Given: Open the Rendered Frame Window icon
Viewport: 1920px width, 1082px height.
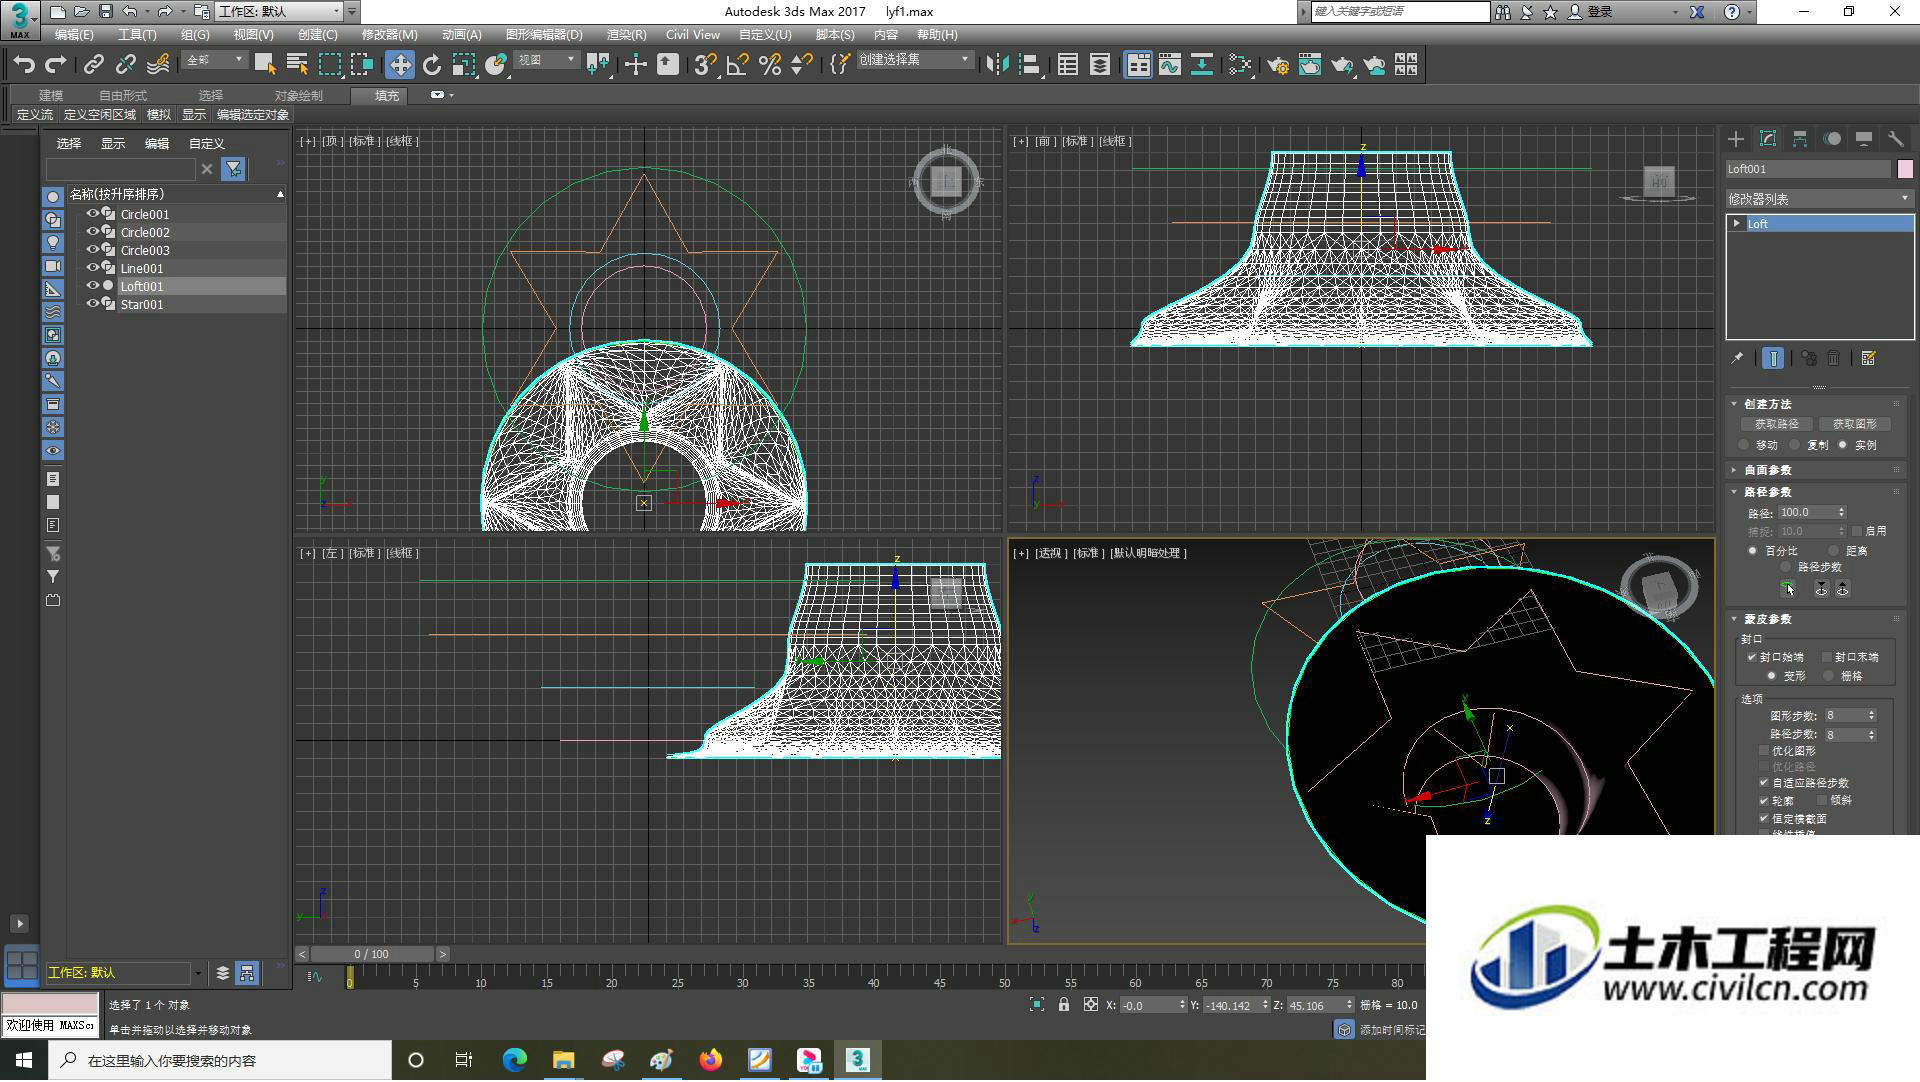Looking at the screenshot, I should [1309, 65].
